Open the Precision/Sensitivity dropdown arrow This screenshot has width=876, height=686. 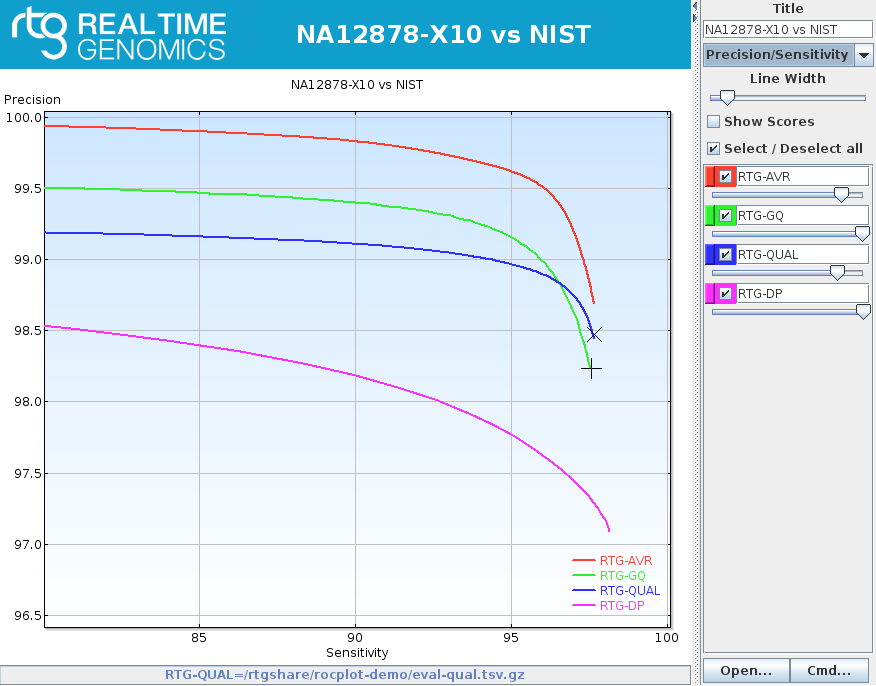(x=864, y=55)
